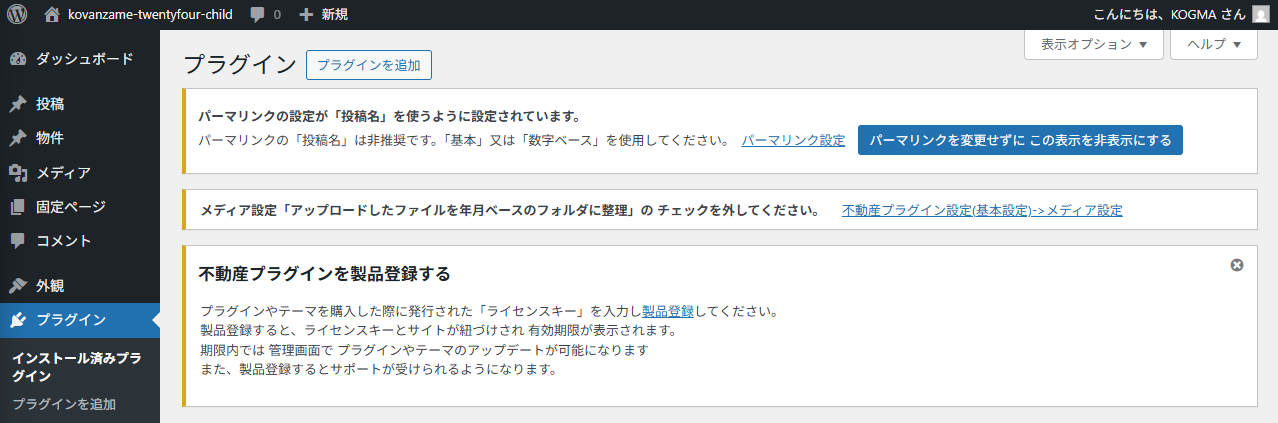Expand the ヘルプ dropdown tab
Screen dimensions: 1278x423
click(x=1213, y=45)
